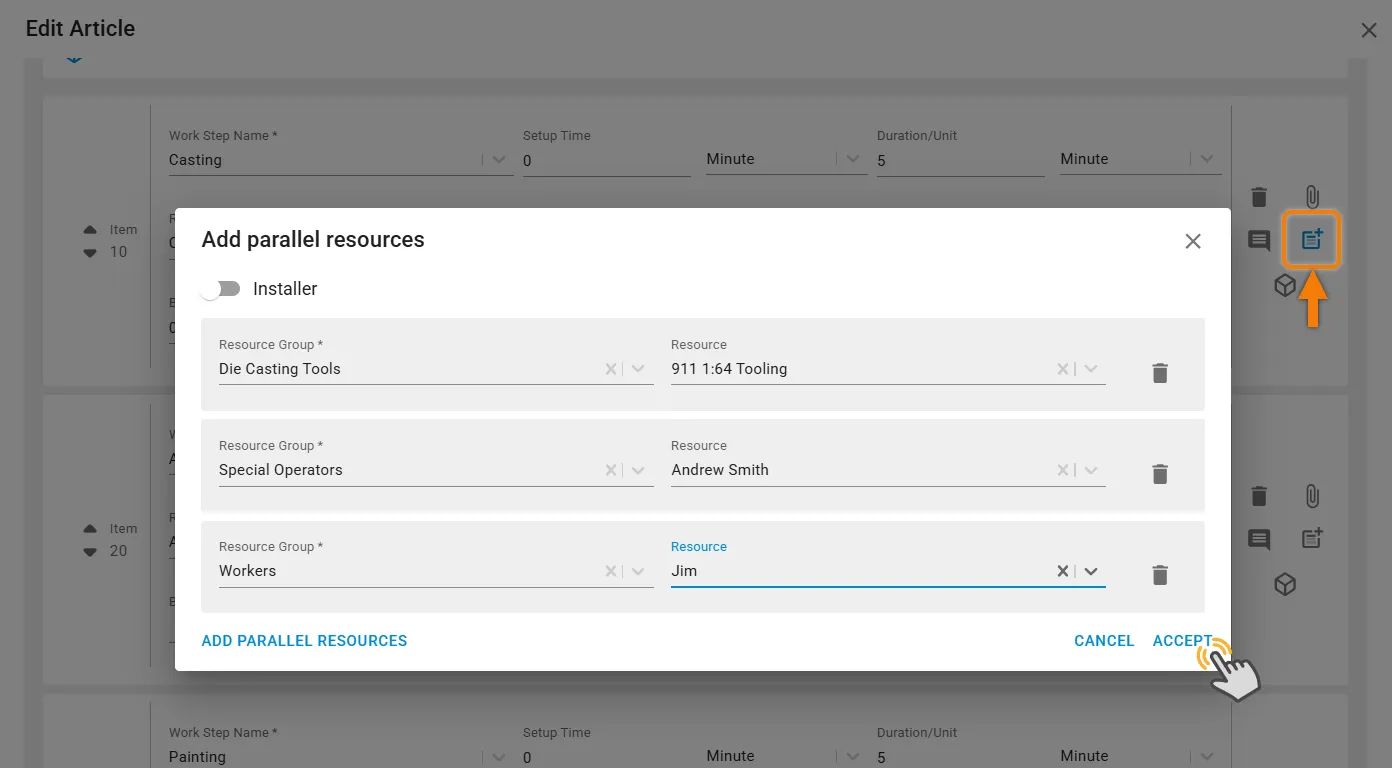Expand the 911 1:64 Tooling resource dropdown

(x=1091, y=369)
